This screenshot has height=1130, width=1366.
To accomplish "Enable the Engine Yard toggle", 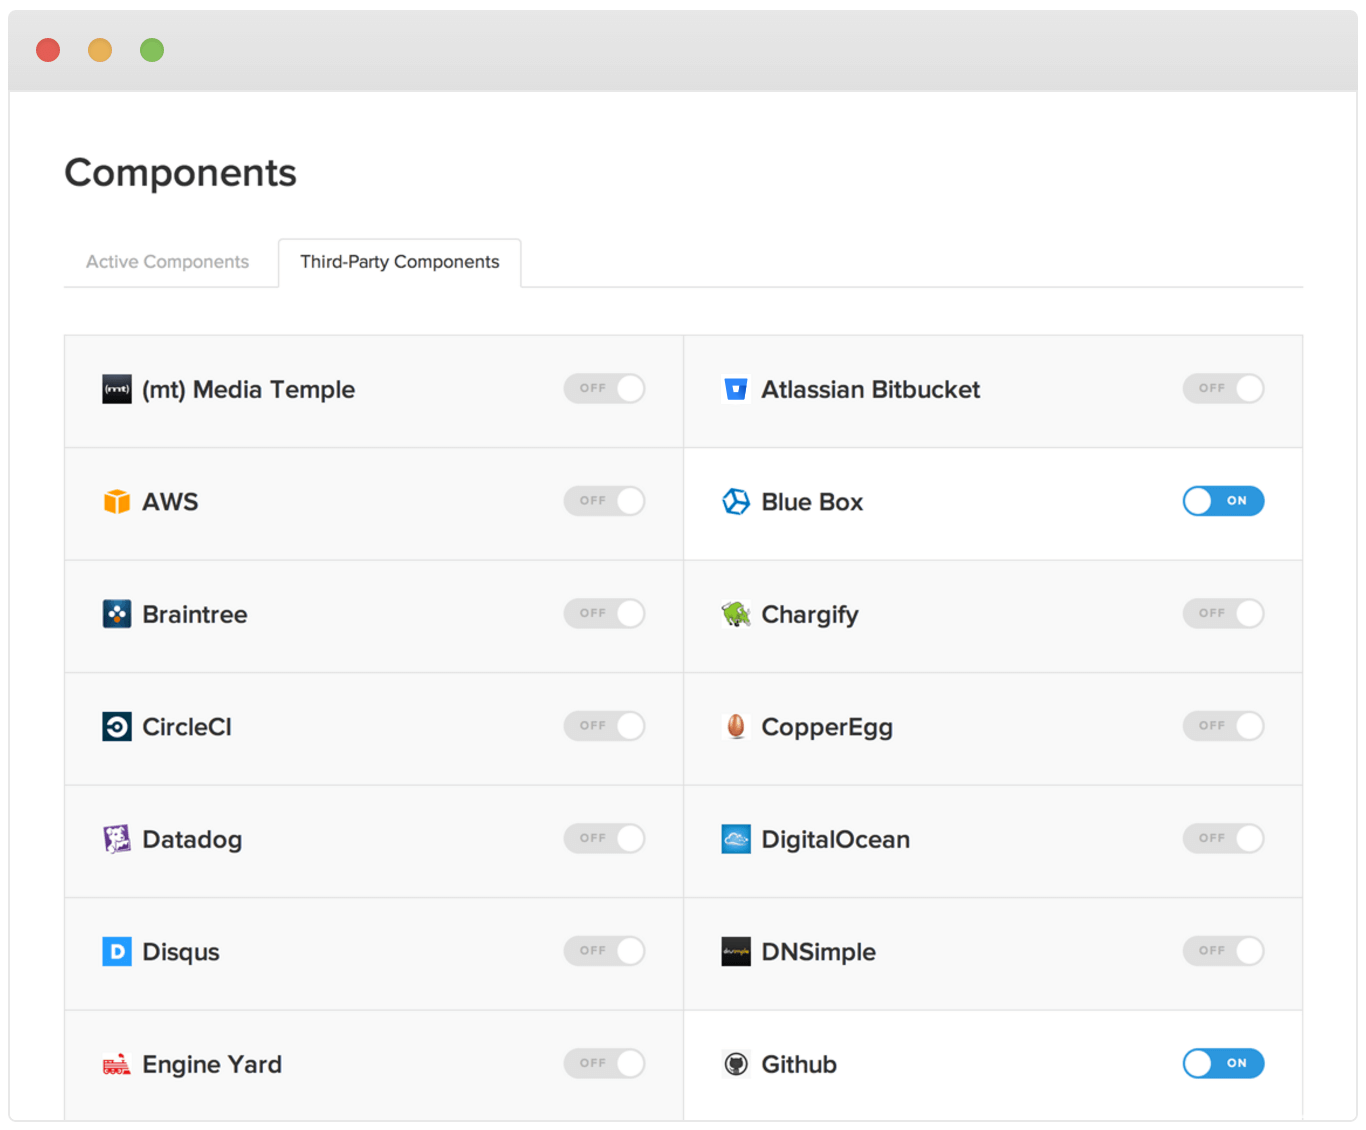I will (604, 1063).
